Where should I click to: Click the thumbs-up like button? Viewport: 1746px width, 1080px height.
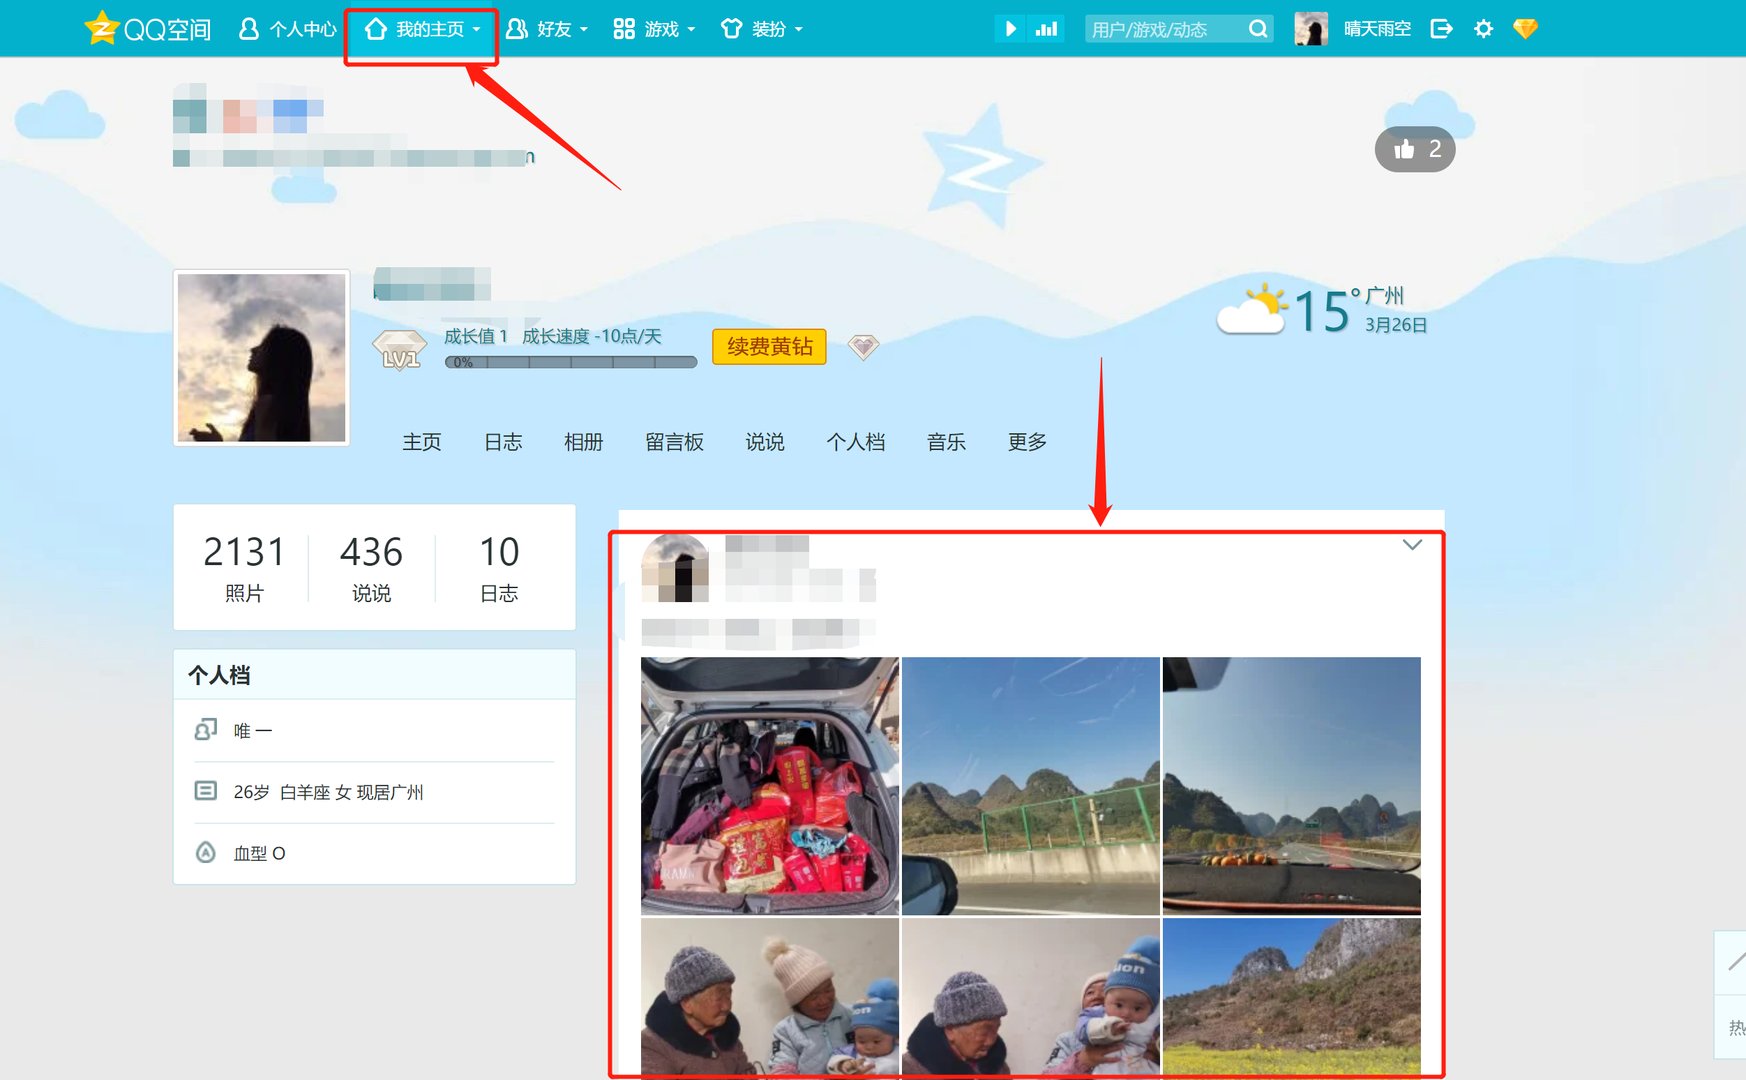[1415, 149]
